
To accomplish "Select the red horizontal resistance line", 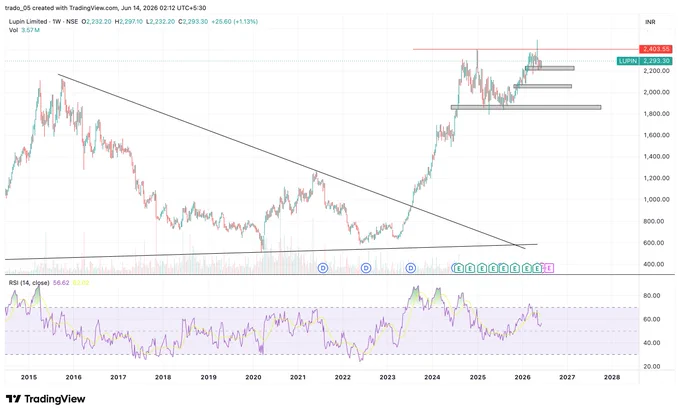I will click(526, 49).
